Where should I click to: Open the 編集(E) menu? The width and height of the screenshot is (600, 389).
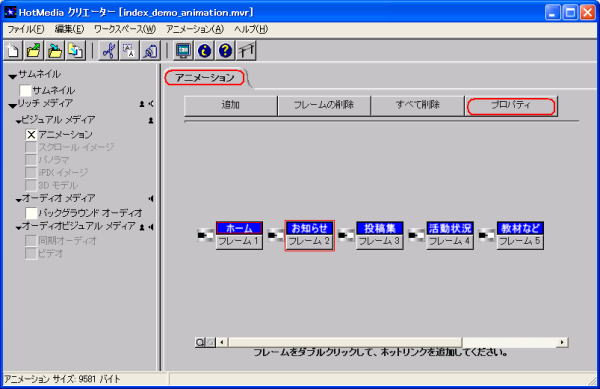pos(69,29)
